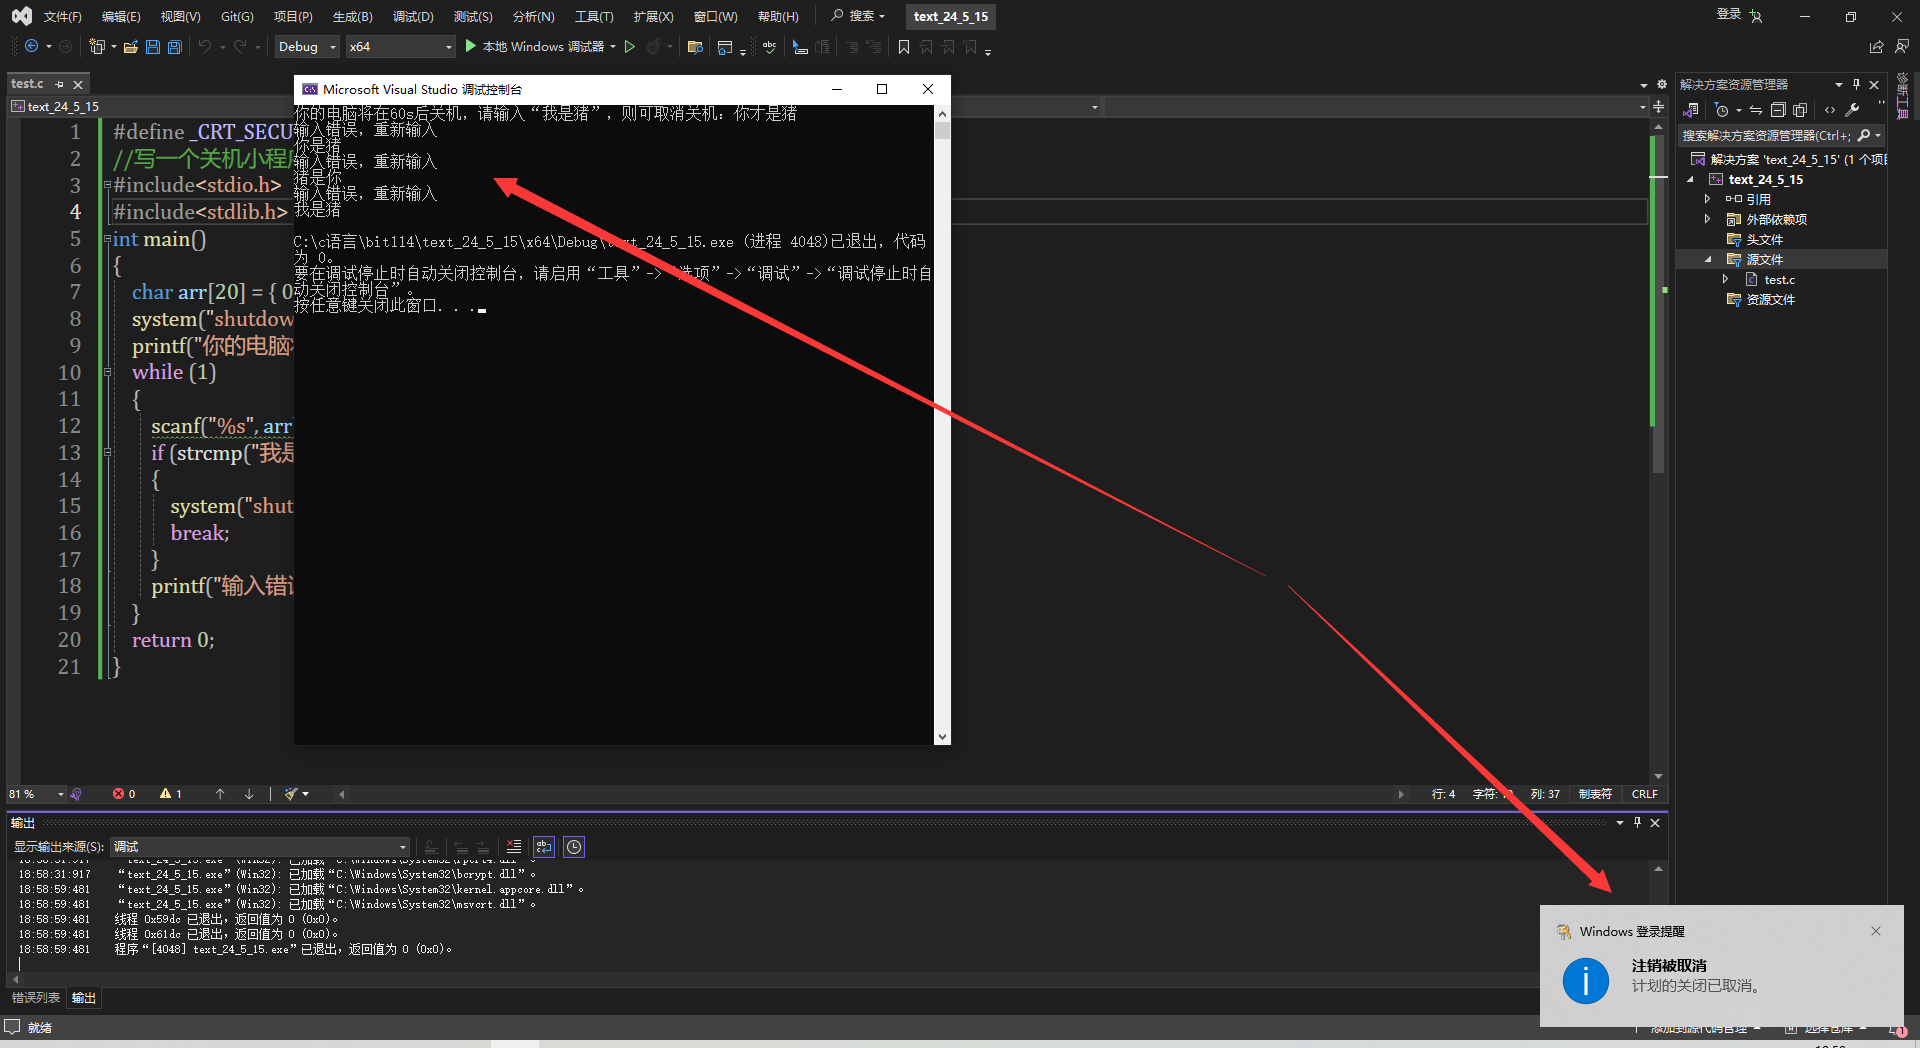Open the 诊断工具 side tab
This screenshot has height=1048, width=1920.
(1903, 97)
